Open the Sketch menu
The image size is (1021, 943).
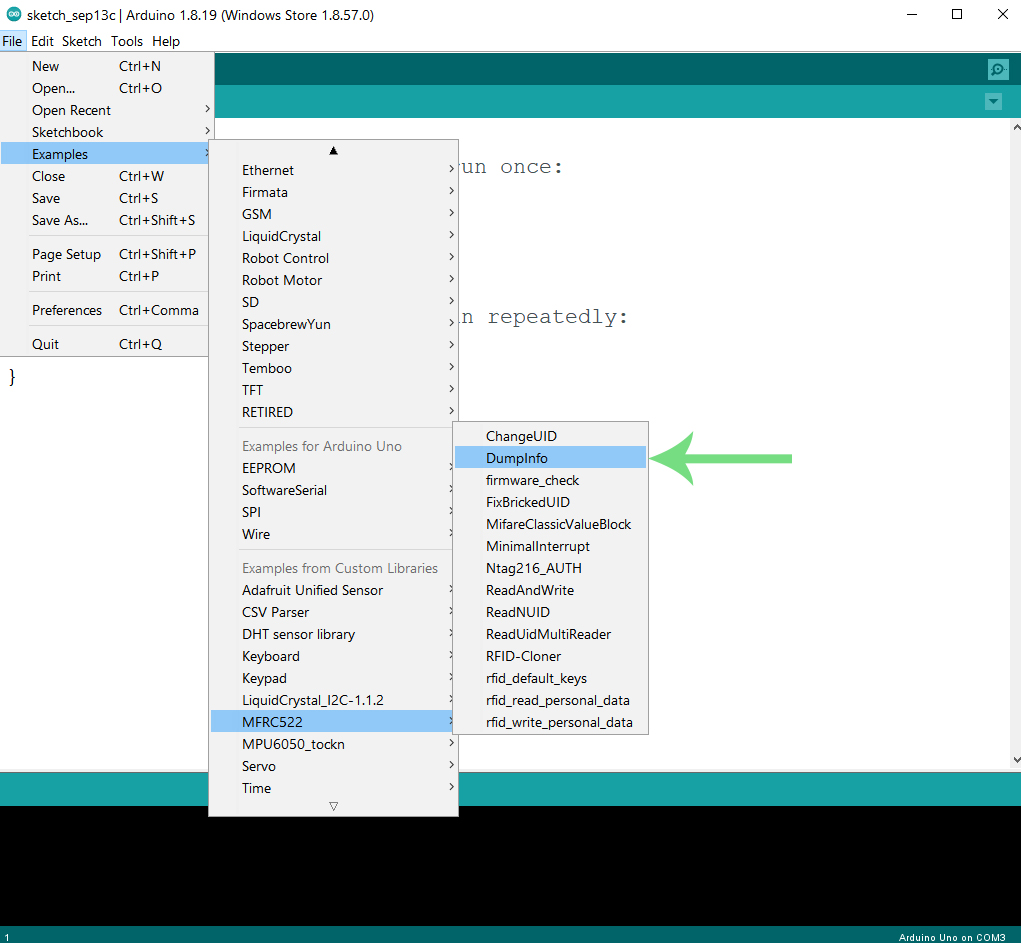(x=81, y=41)
